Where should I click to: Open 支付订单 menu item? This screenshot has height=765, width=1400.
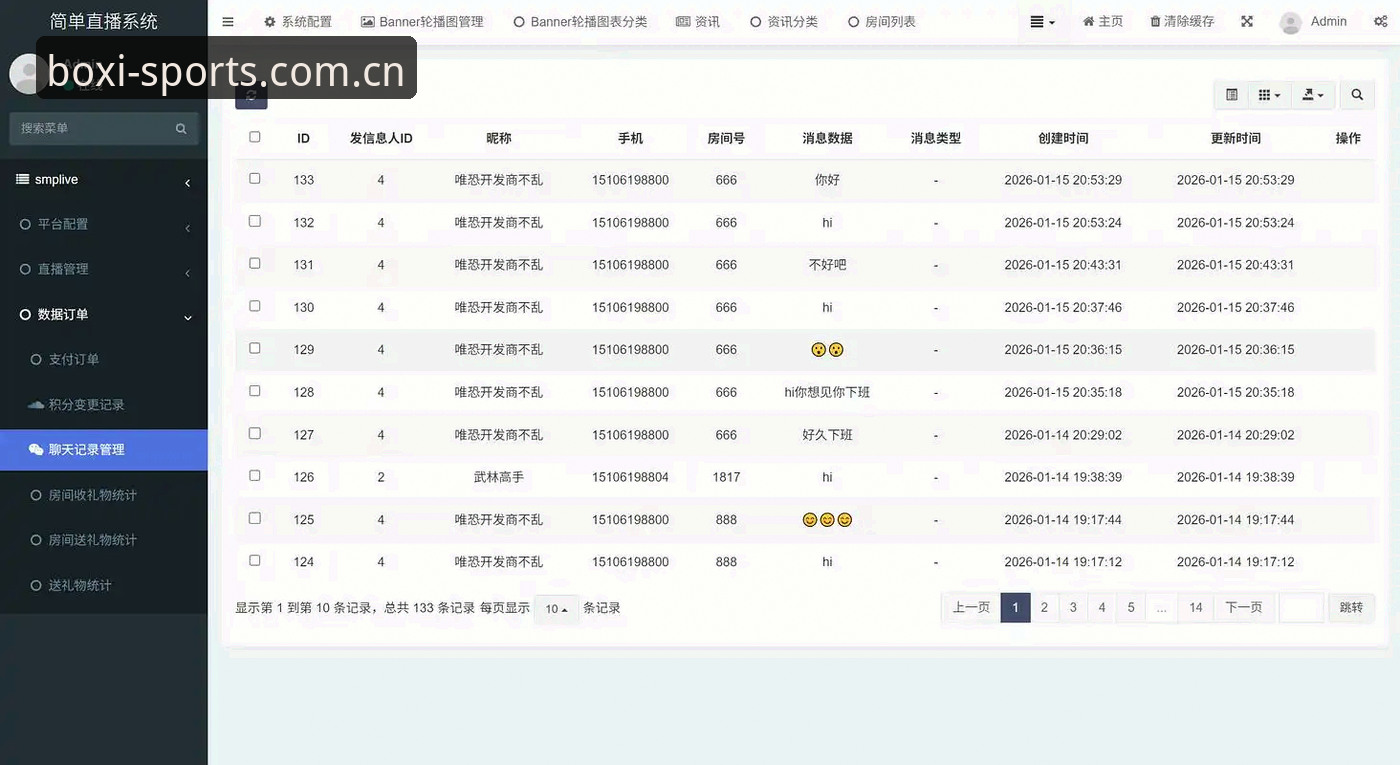[x=104, y=359]
